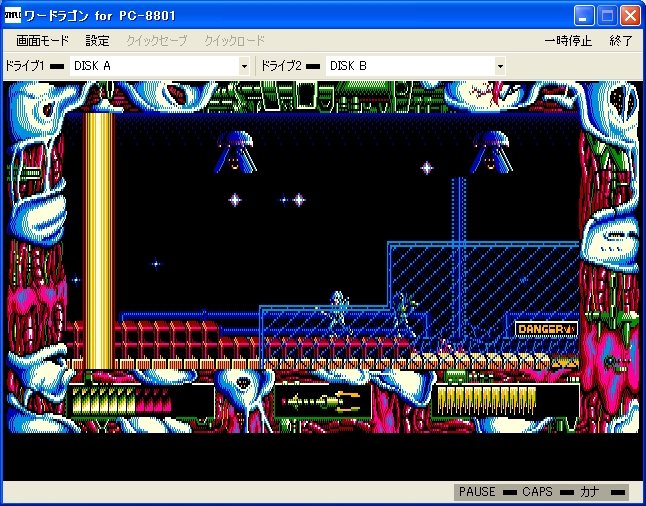Click the green humanoid enemy beside the player
The image size is (646, 506).
pyautogui.click(x=404, y=315)
